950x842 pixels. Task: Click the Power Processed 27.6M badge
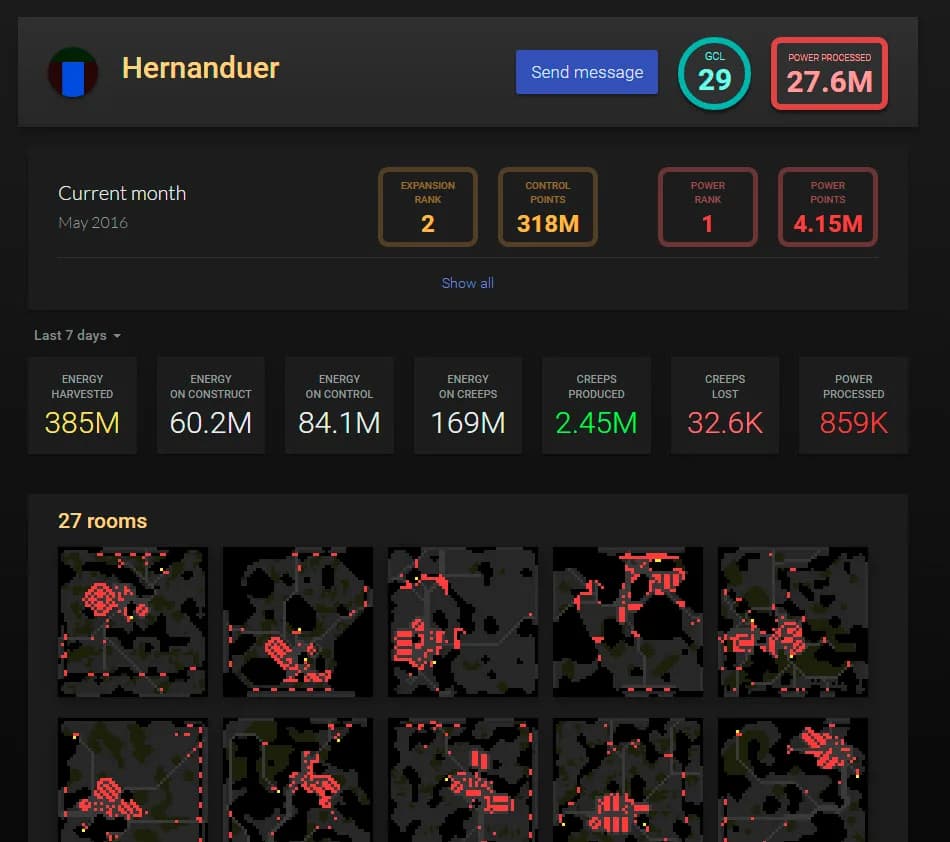[829, 74]
